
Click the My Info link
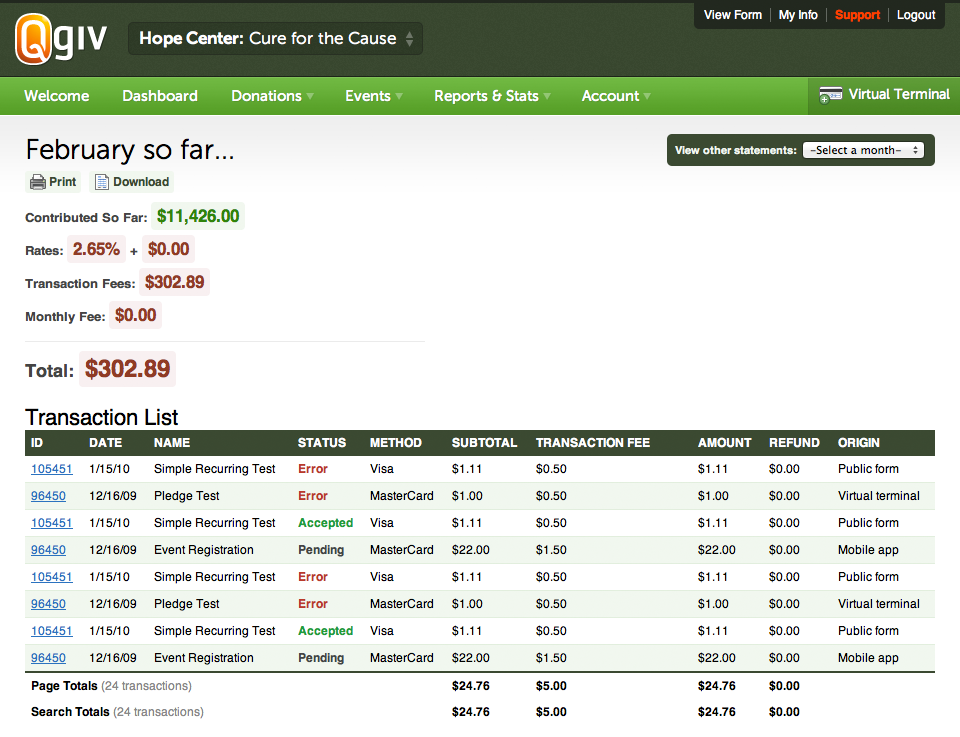point(798,15)
